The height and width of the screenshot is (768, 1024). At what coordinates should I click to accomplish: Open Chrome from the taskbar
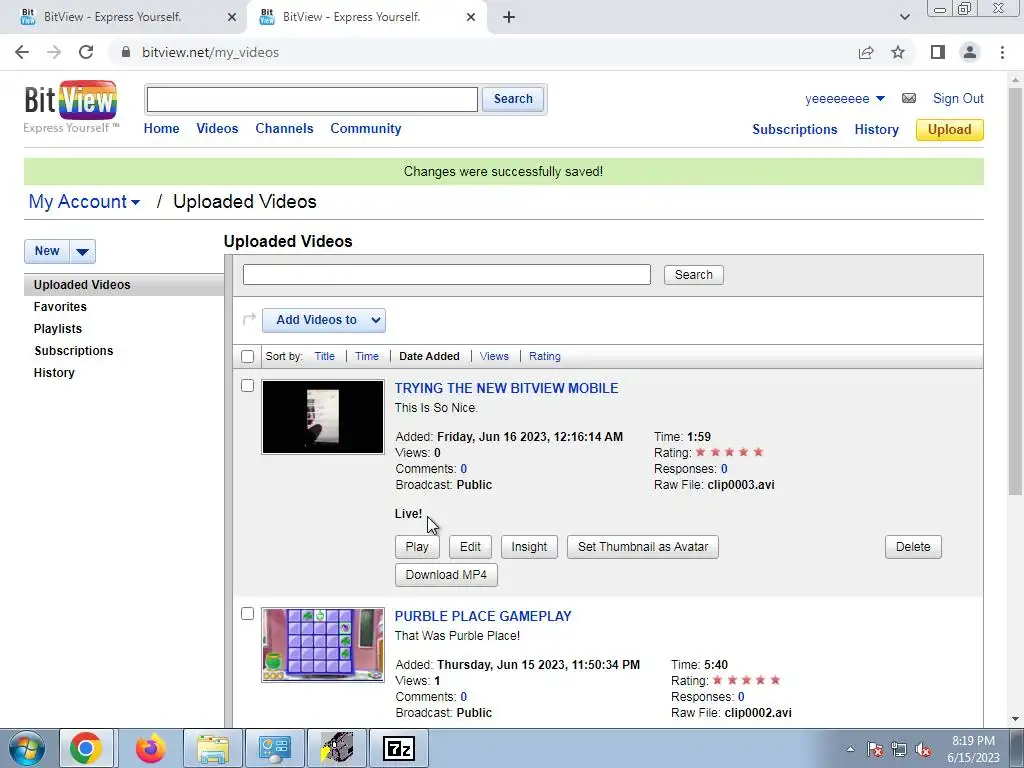(86, 748)
